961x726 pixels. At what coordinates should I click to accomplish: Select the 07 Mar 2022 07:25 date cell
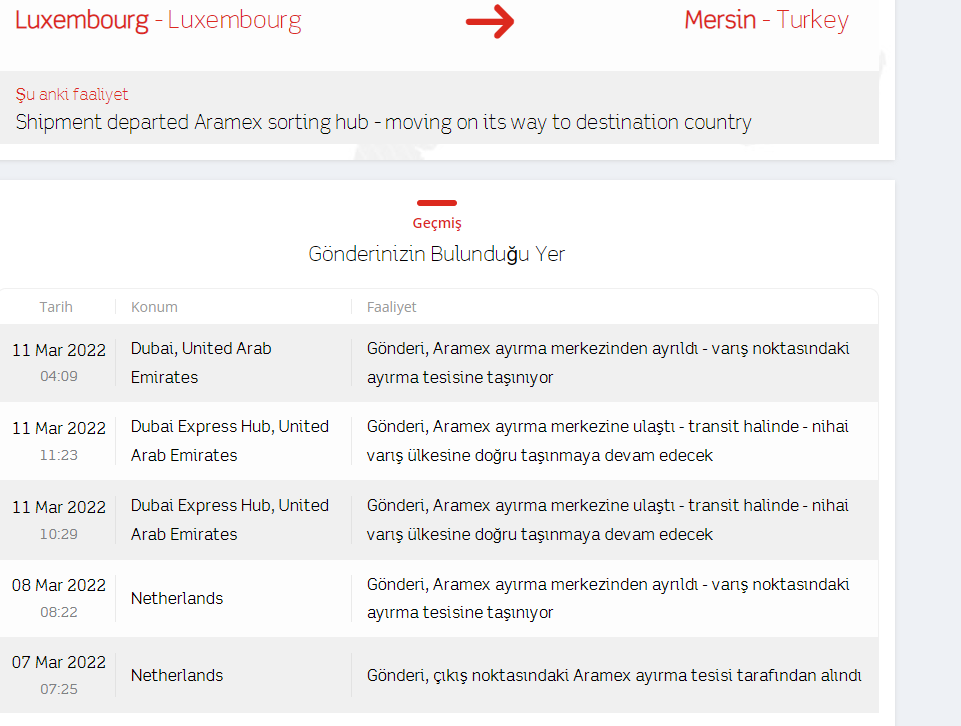pyautogui.click(x=59, y=675)
